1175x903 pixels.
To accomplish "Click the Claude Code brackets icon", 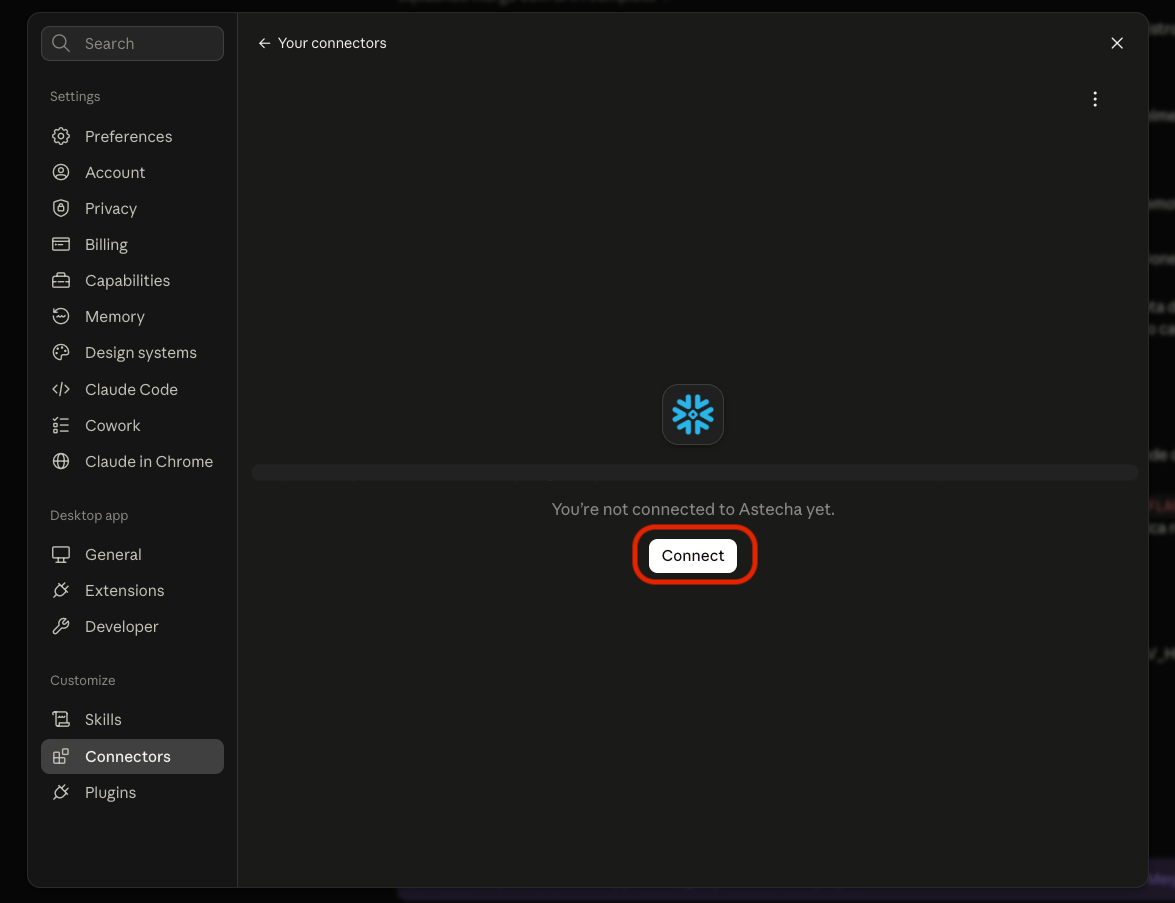I will (61, 389).
